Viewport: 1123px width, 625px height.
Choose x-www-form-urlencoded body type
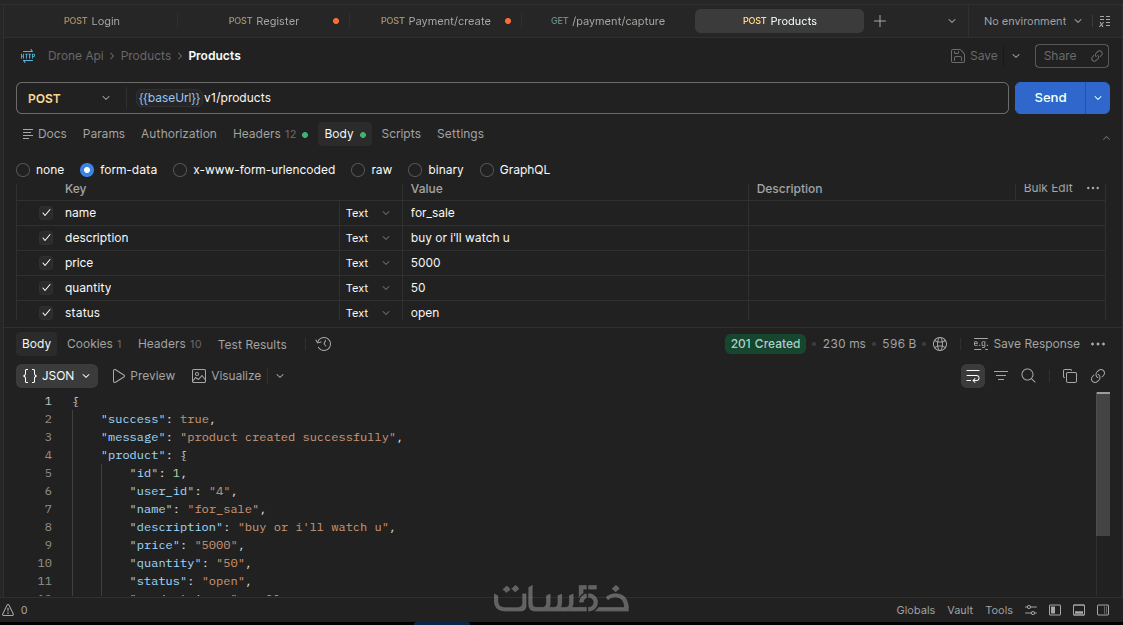tap(180, 170)
